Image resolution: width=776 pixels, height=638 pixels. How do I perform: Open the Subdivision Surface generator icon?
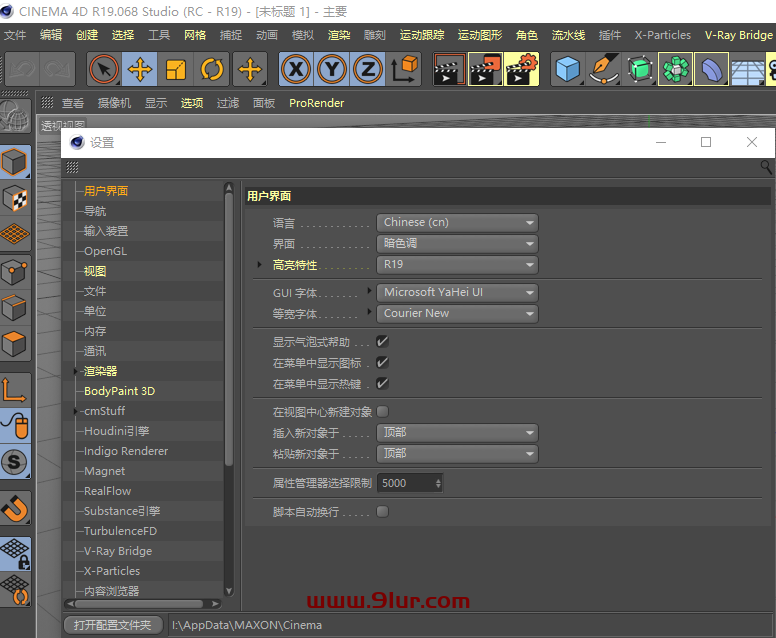pos(640,69)
